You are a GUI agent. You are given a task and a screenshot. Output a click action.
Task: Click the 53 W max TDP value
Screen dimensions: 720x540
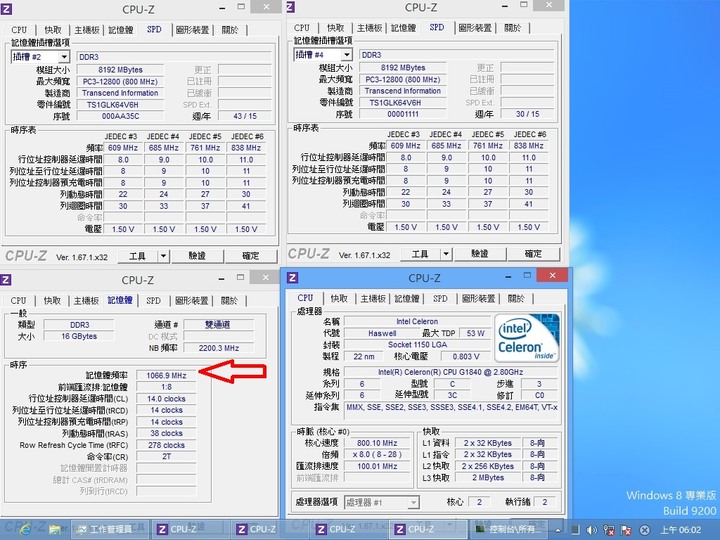[475, 333]
